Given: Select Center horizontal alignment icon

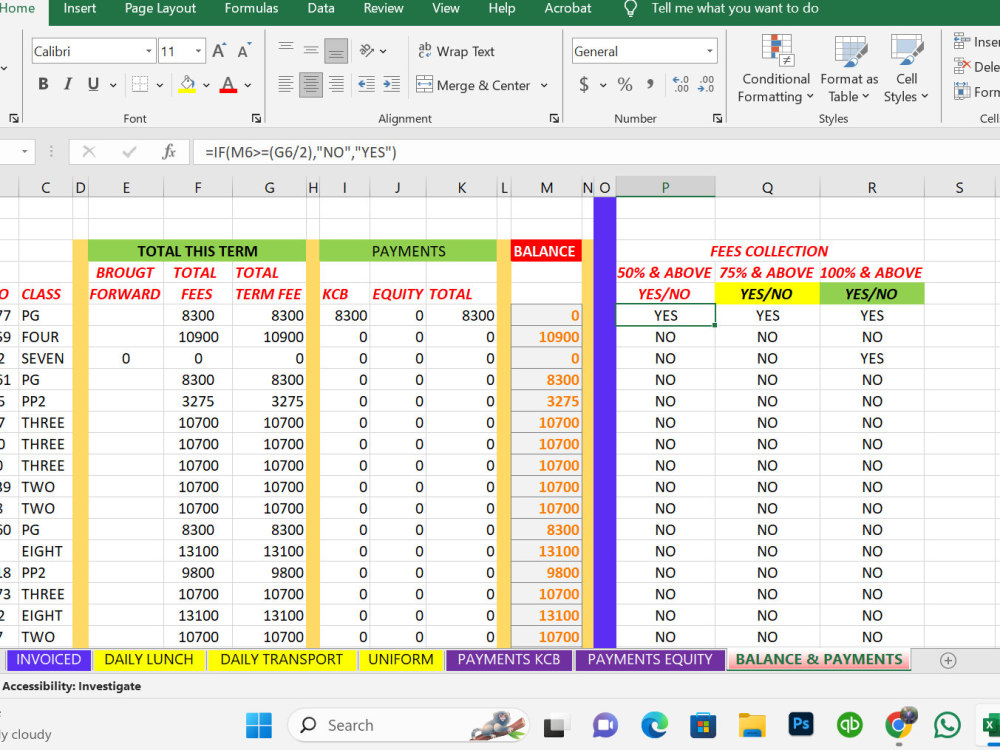Looking at the screenshot, I should click(311, 84).
